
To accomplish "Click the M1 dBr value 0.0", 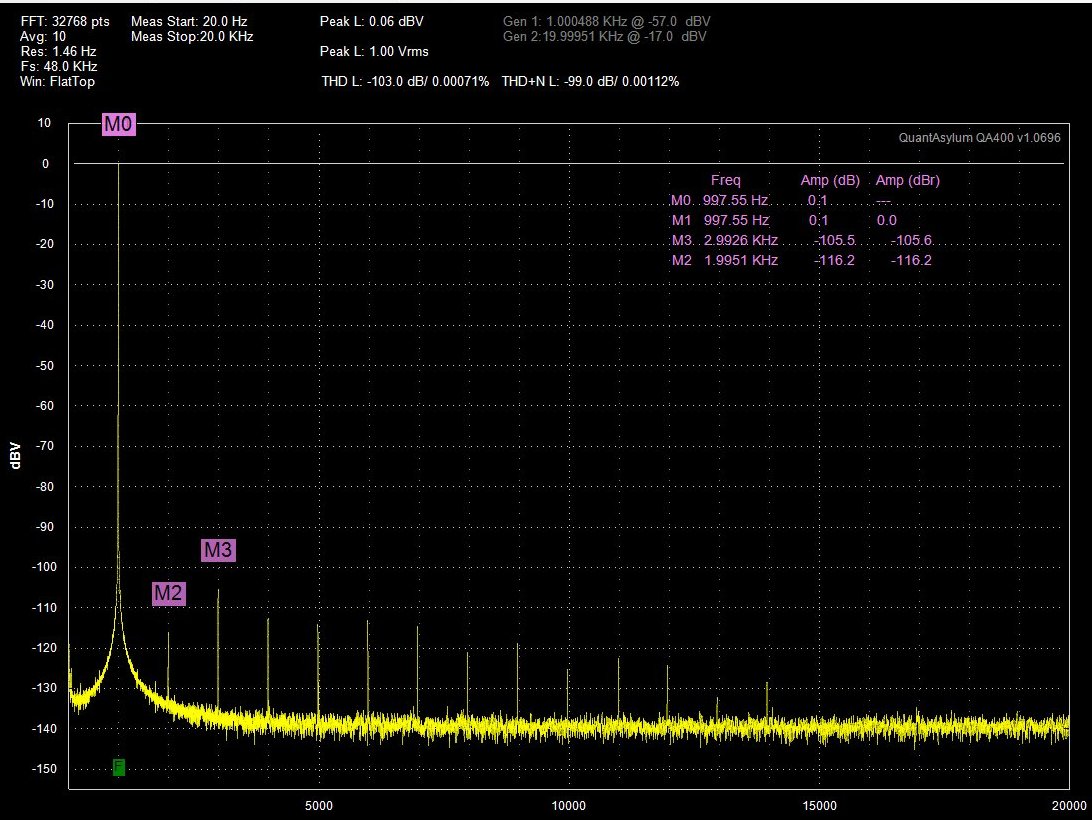I will [887, 220].
